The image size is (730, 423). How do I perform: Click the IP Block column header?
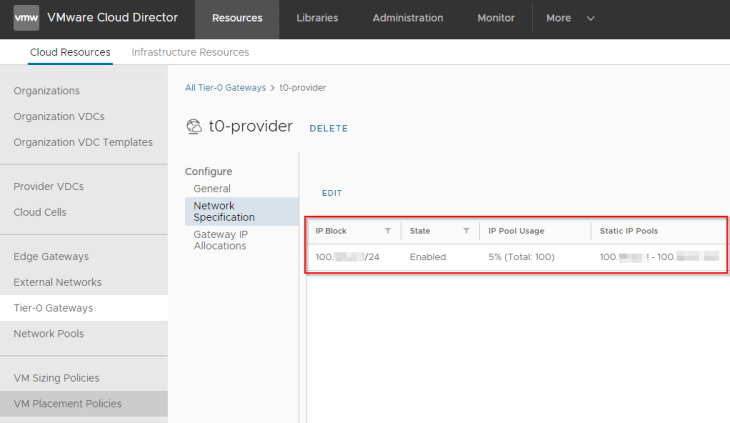point(331,231)
